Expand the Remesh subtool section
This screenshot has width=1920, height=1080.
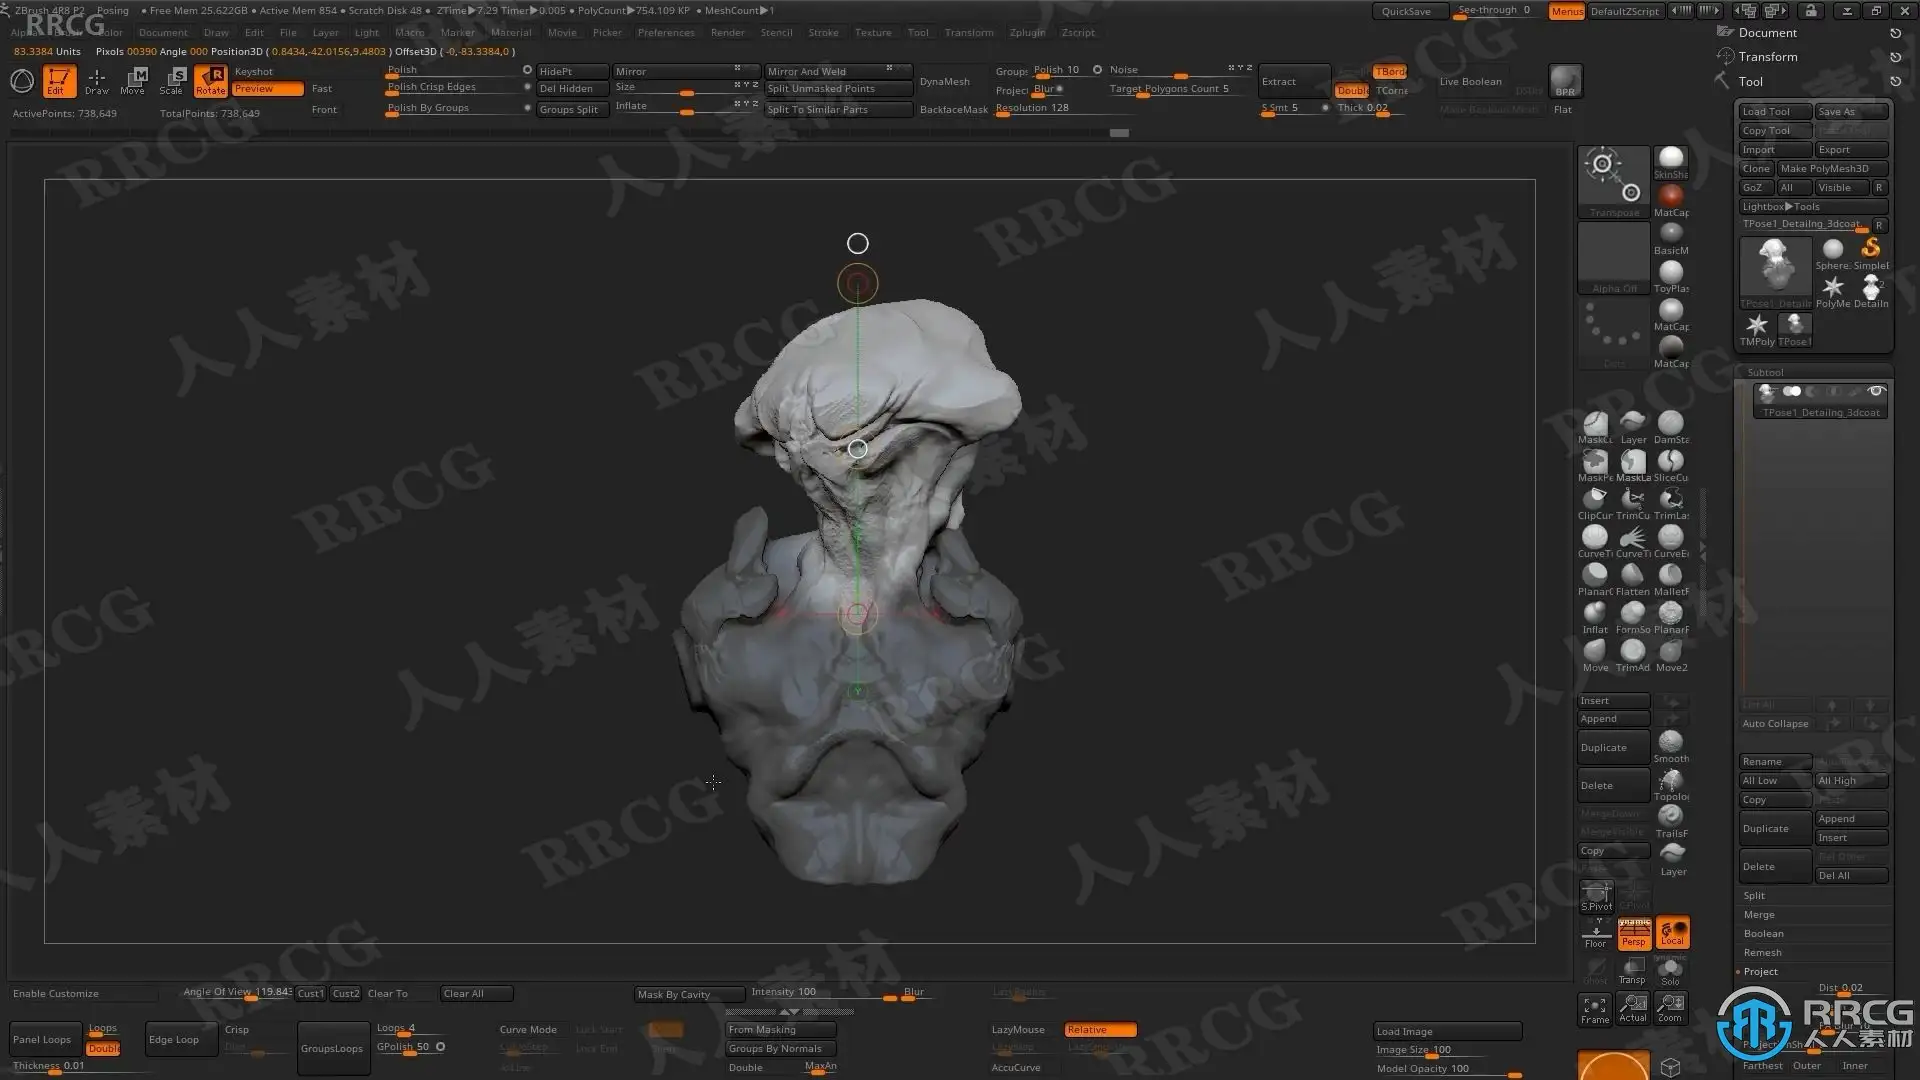click(x=1762, y=953)
